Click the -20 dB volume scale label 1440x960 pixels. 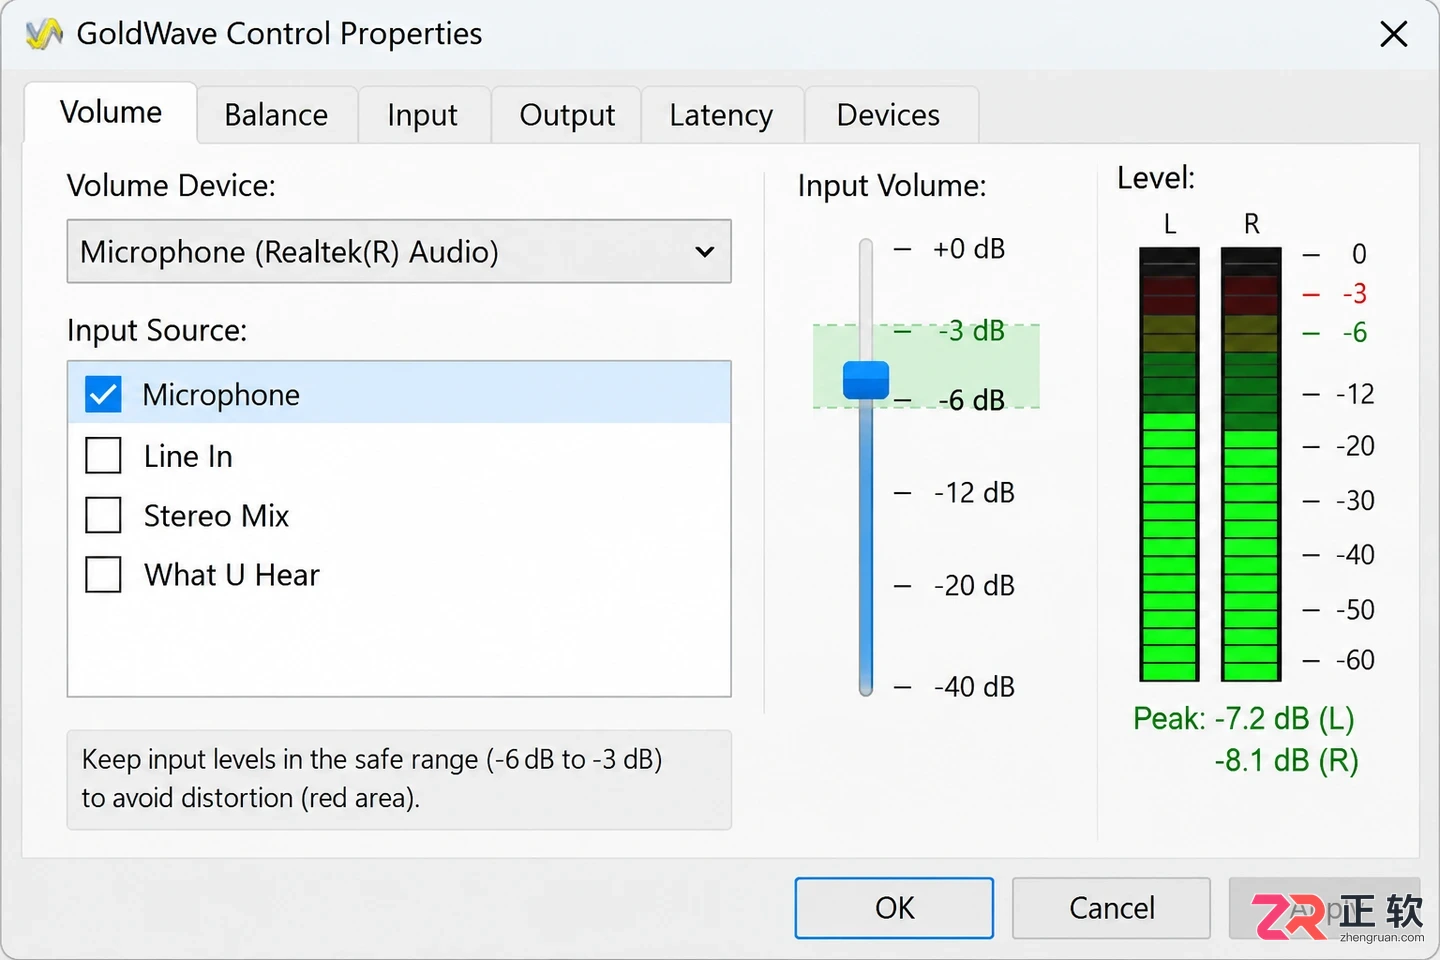(974, 585)
